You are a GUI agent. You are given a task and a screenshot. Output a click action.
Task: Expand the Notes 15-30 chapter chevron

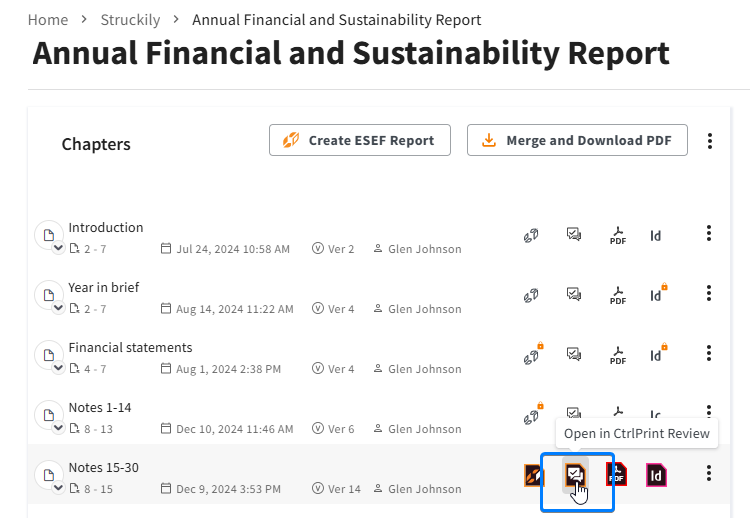click(x=58, y=487)
